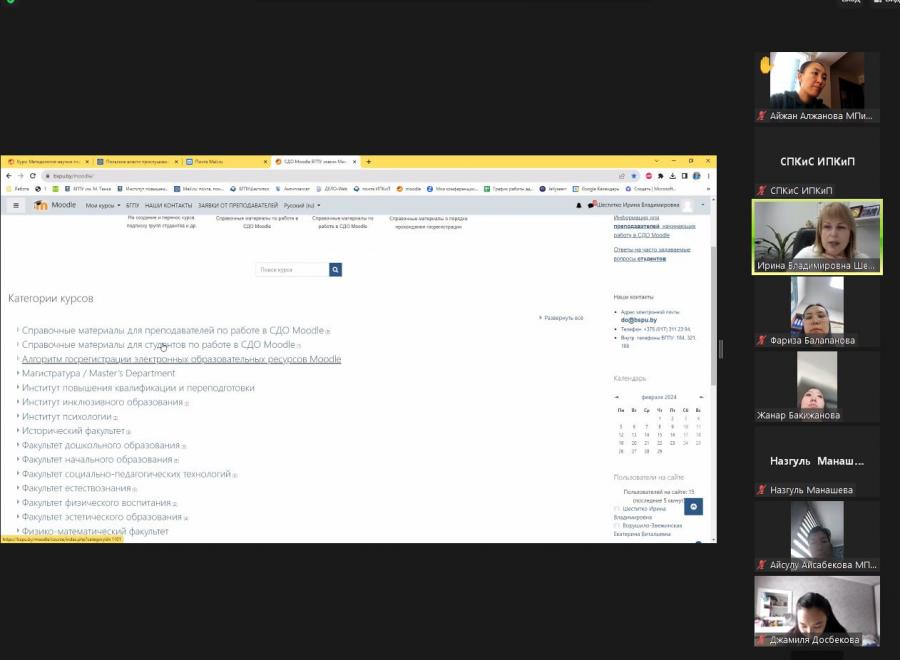
Task: Open the messages chat bubble icon
Action: (x=591, y=205)
